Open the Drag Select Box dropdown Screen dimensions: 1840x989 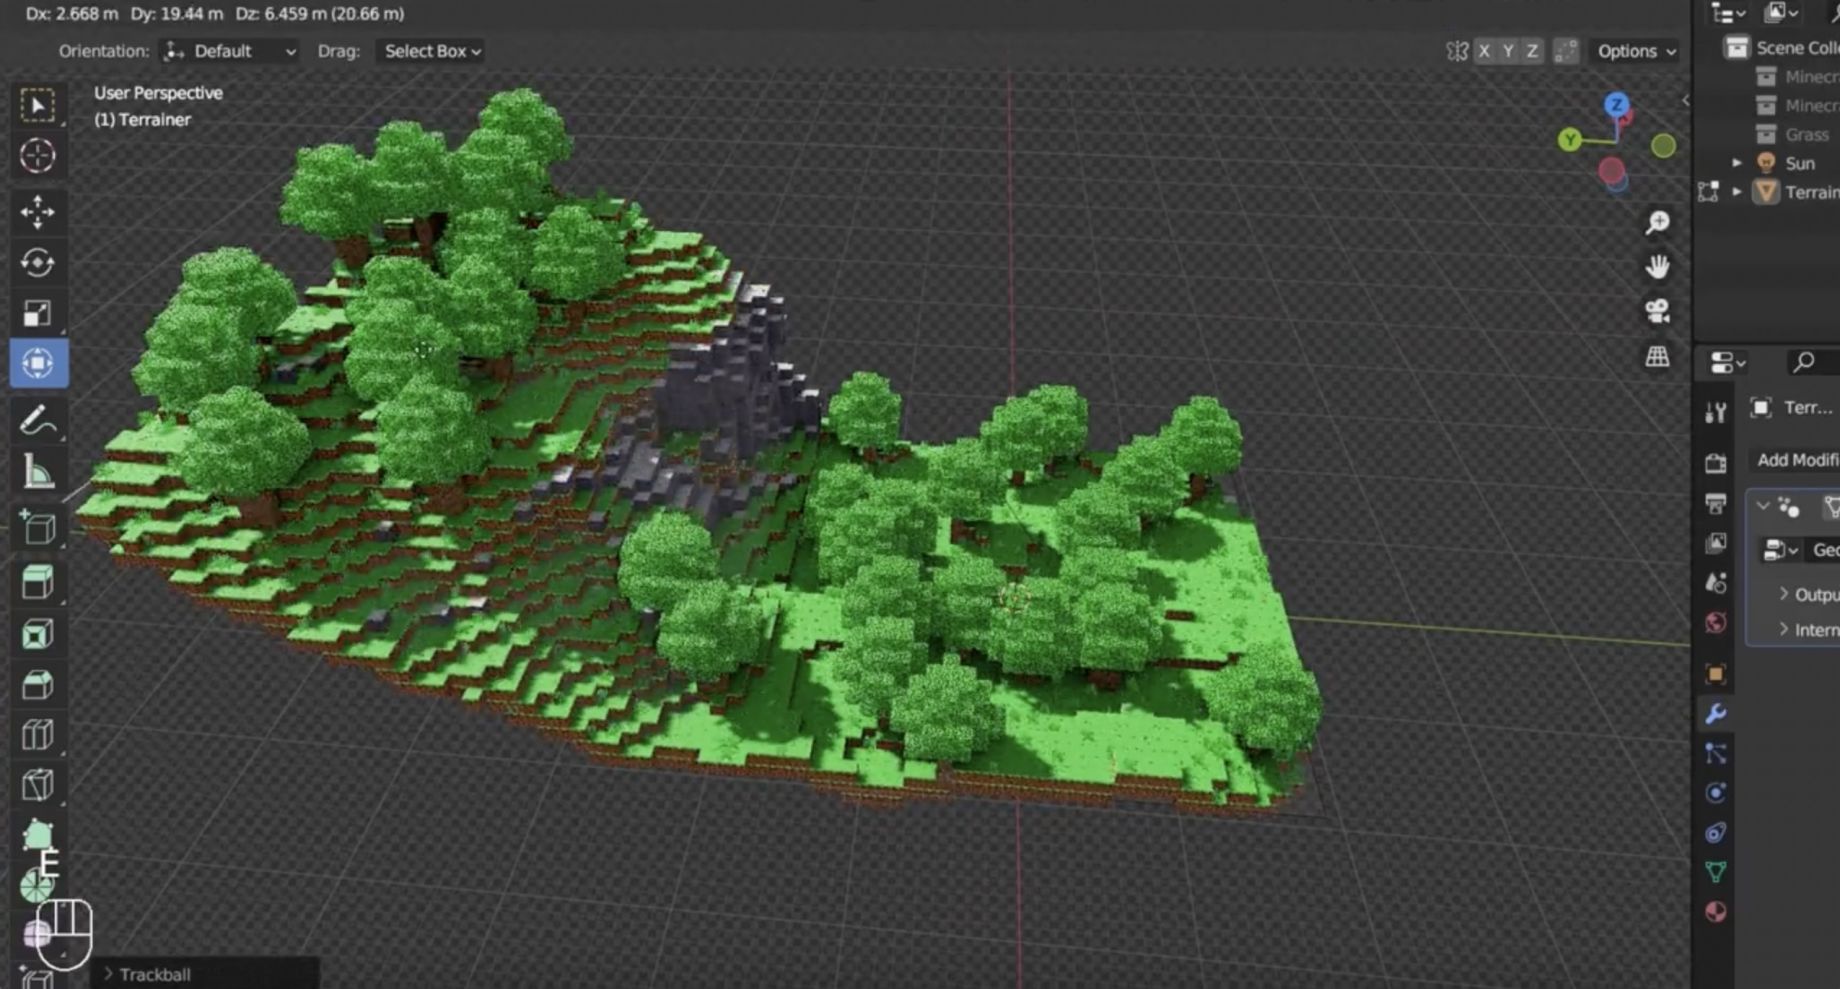[x=432, y=51]
